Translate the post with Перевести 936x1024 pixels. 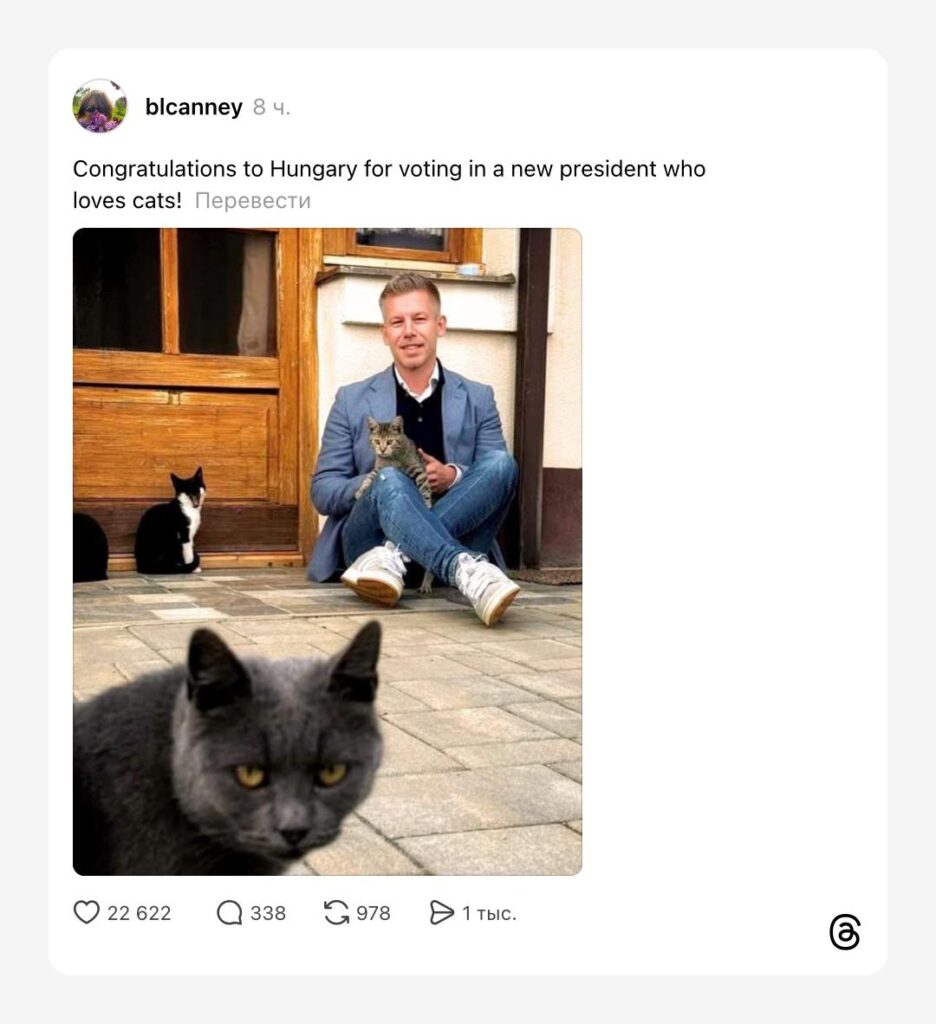[x=253, y=200]
